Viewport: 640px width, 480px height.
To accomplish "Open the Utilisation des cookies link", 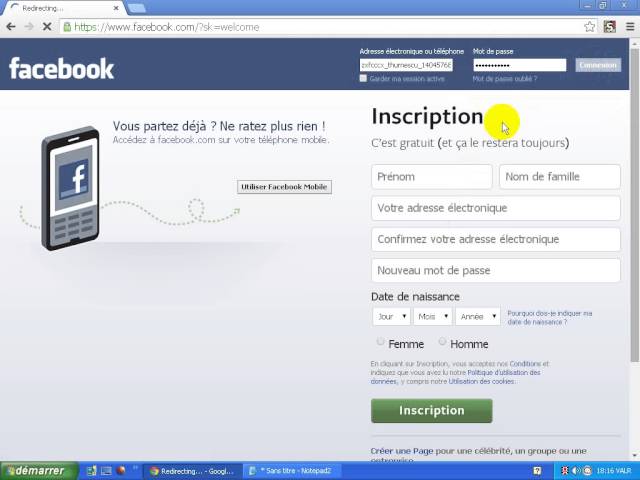I will click(x=482, y=382).
